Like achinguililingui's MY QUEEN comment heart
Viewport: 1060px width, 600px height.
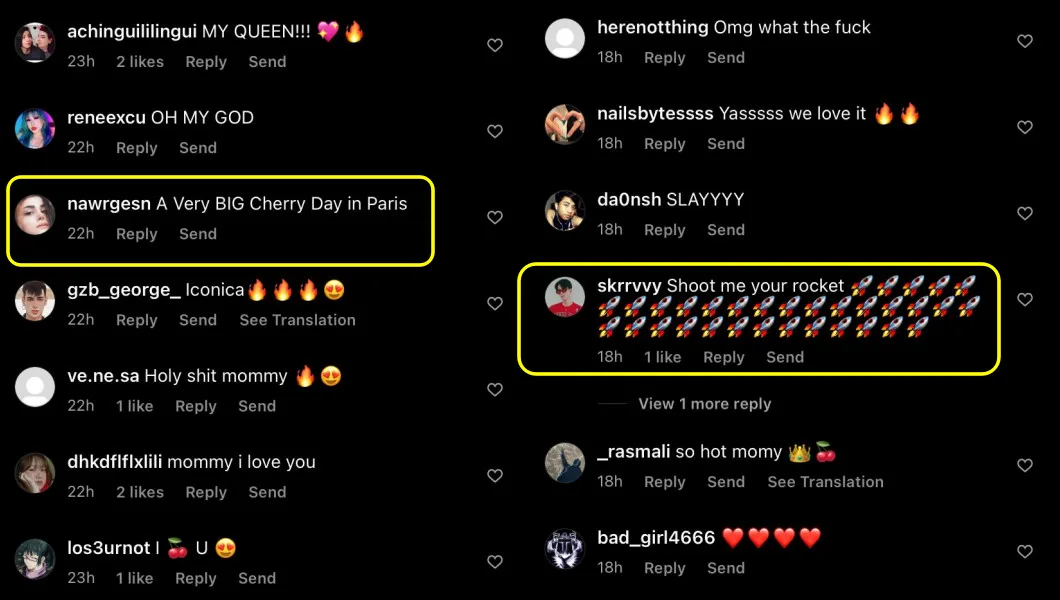[495, 45]
